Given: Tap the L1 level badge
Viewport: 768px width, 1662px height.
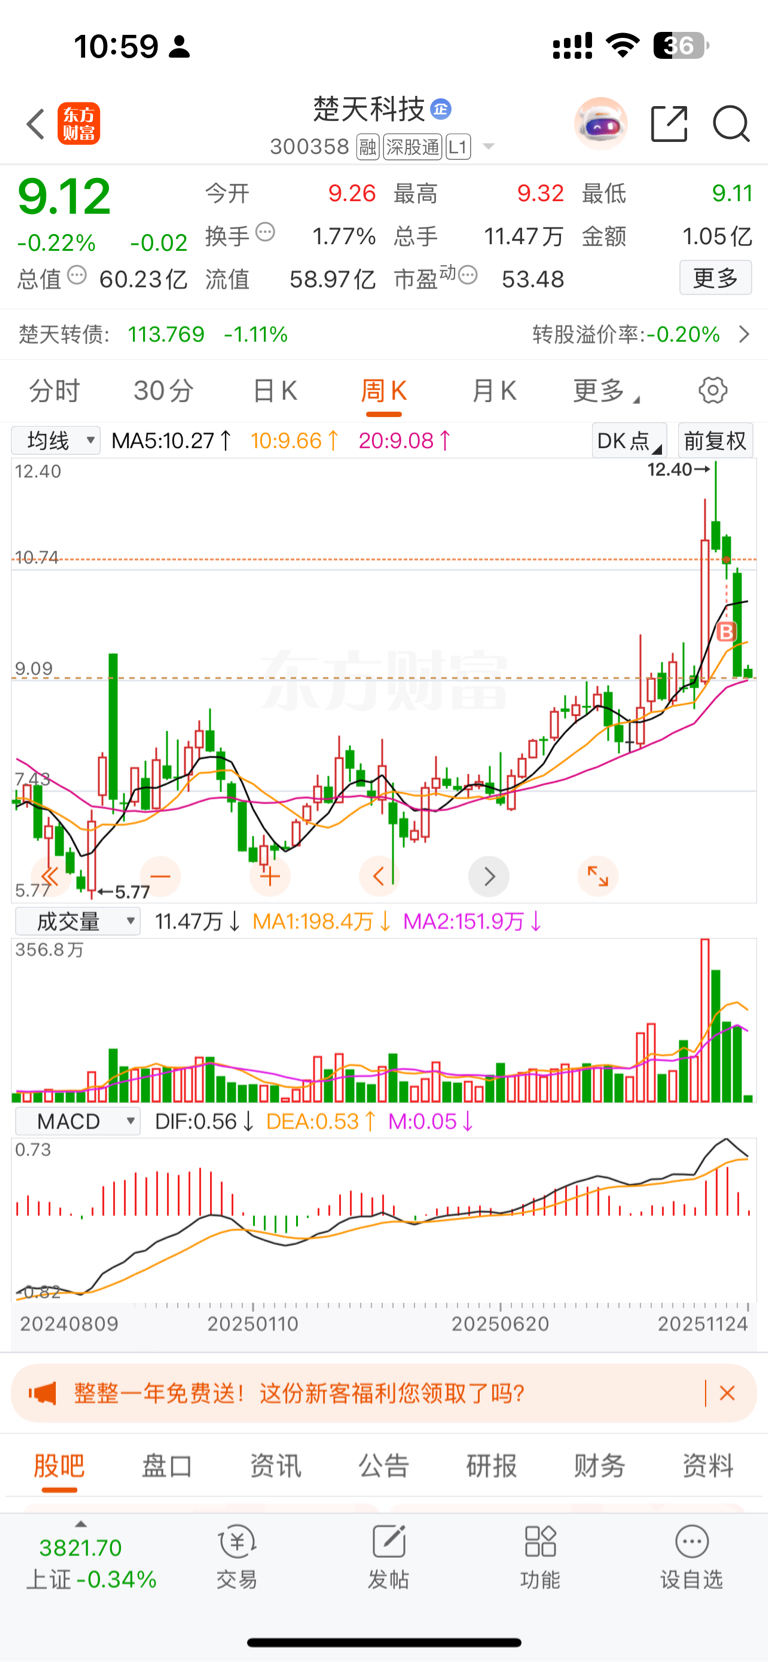Looking at the screenshot, I should 458,147.
